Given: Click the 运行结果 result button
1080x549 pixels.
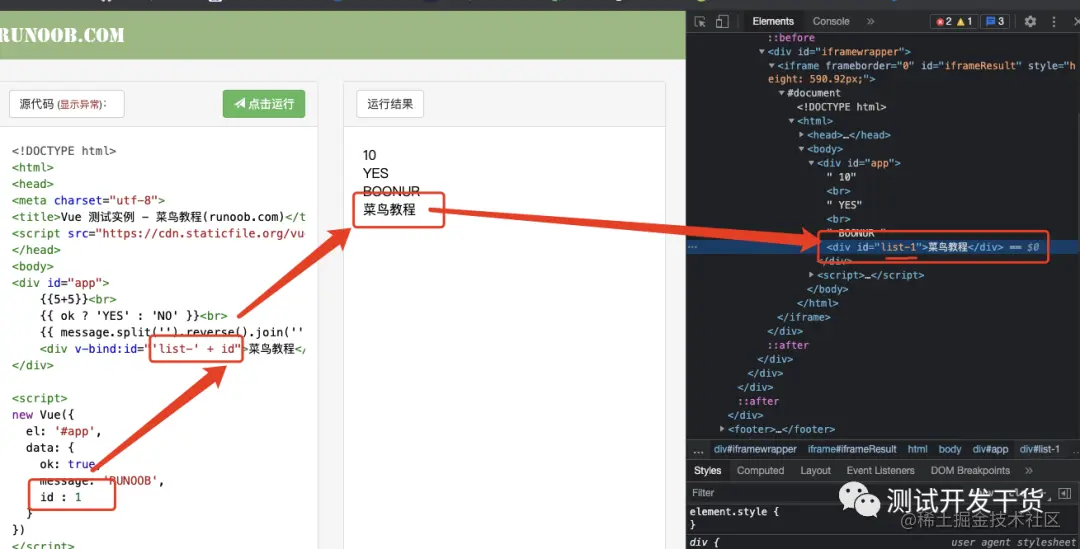Looking at the screenshot, I should (x=390, y=104).
